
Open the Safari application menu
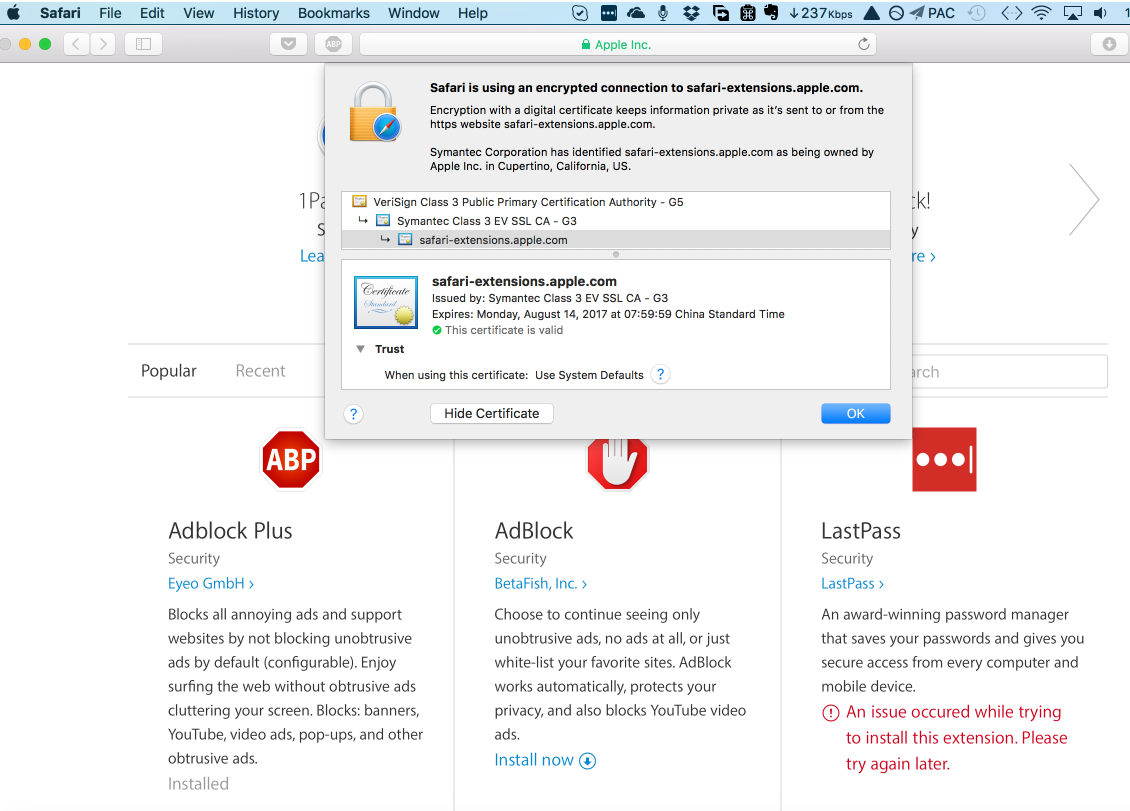pyautogui.click(x=60, y=13)
